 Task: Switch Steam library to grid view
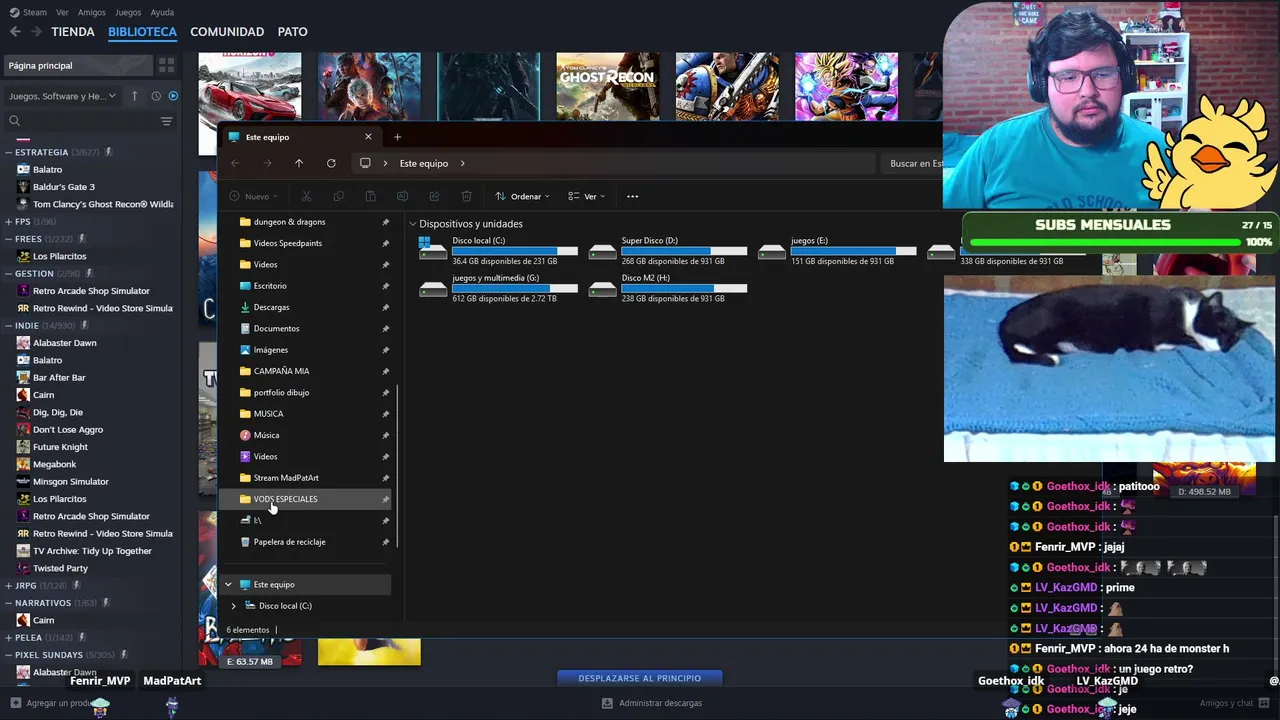click(166, 65)
